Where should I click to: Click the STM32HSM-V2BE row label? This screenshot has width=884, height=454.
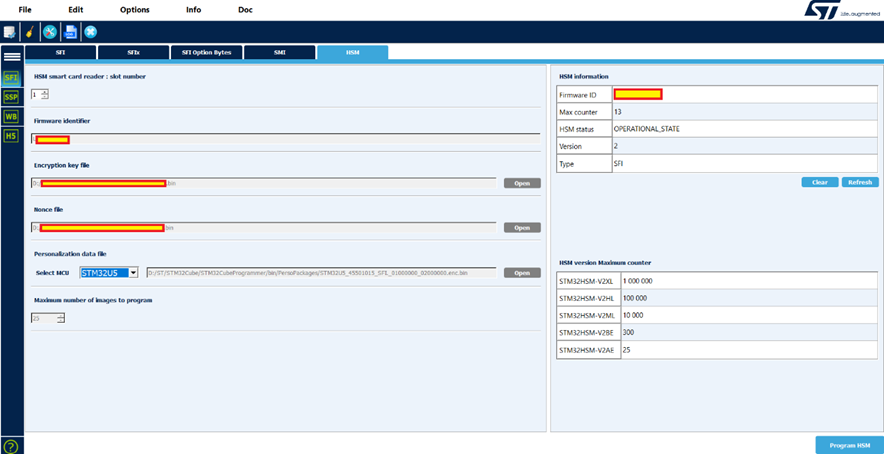(588, 333)
